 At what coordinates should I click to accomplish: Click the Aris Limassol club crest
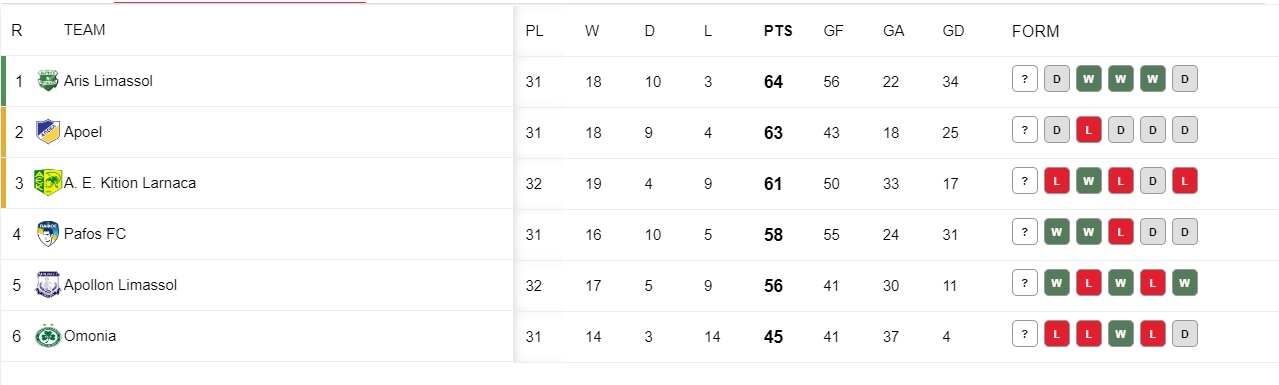coord(48,81)
